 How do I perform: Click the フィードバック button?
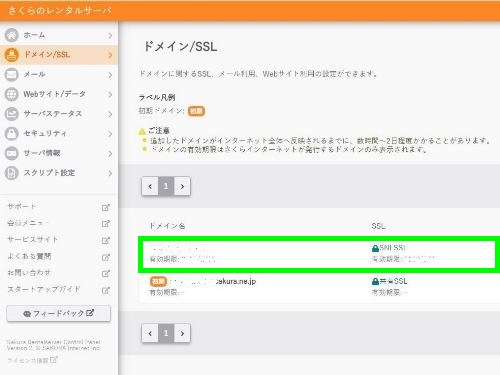59,313
